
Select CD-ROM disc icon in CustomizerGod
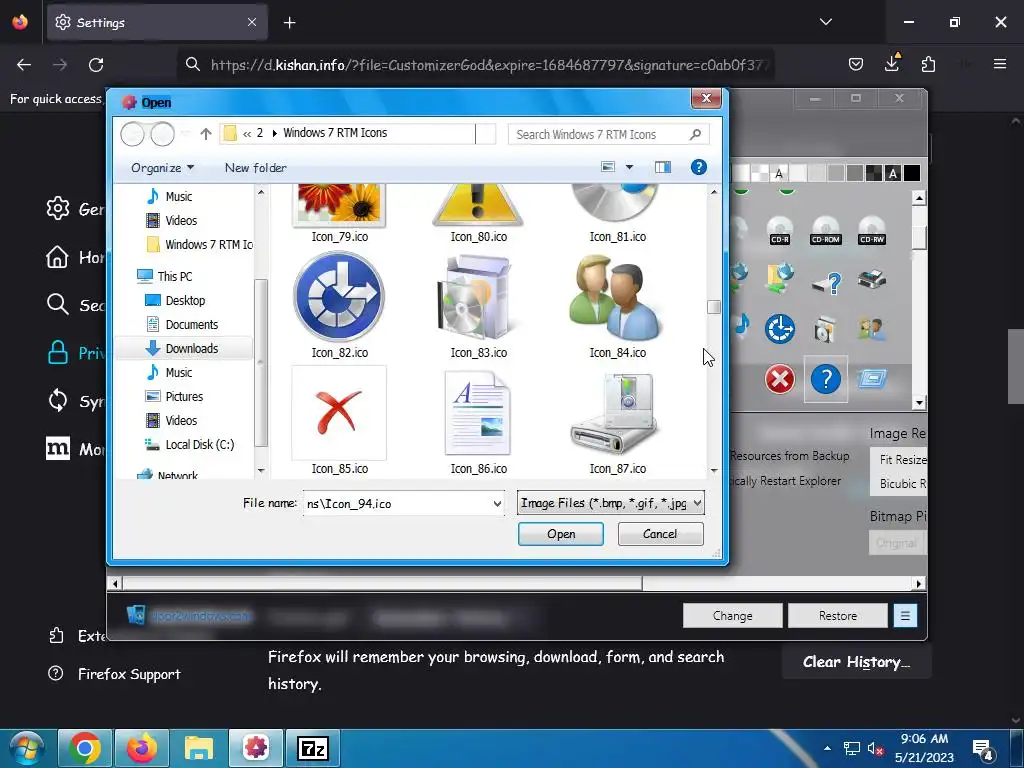(825, 231)
